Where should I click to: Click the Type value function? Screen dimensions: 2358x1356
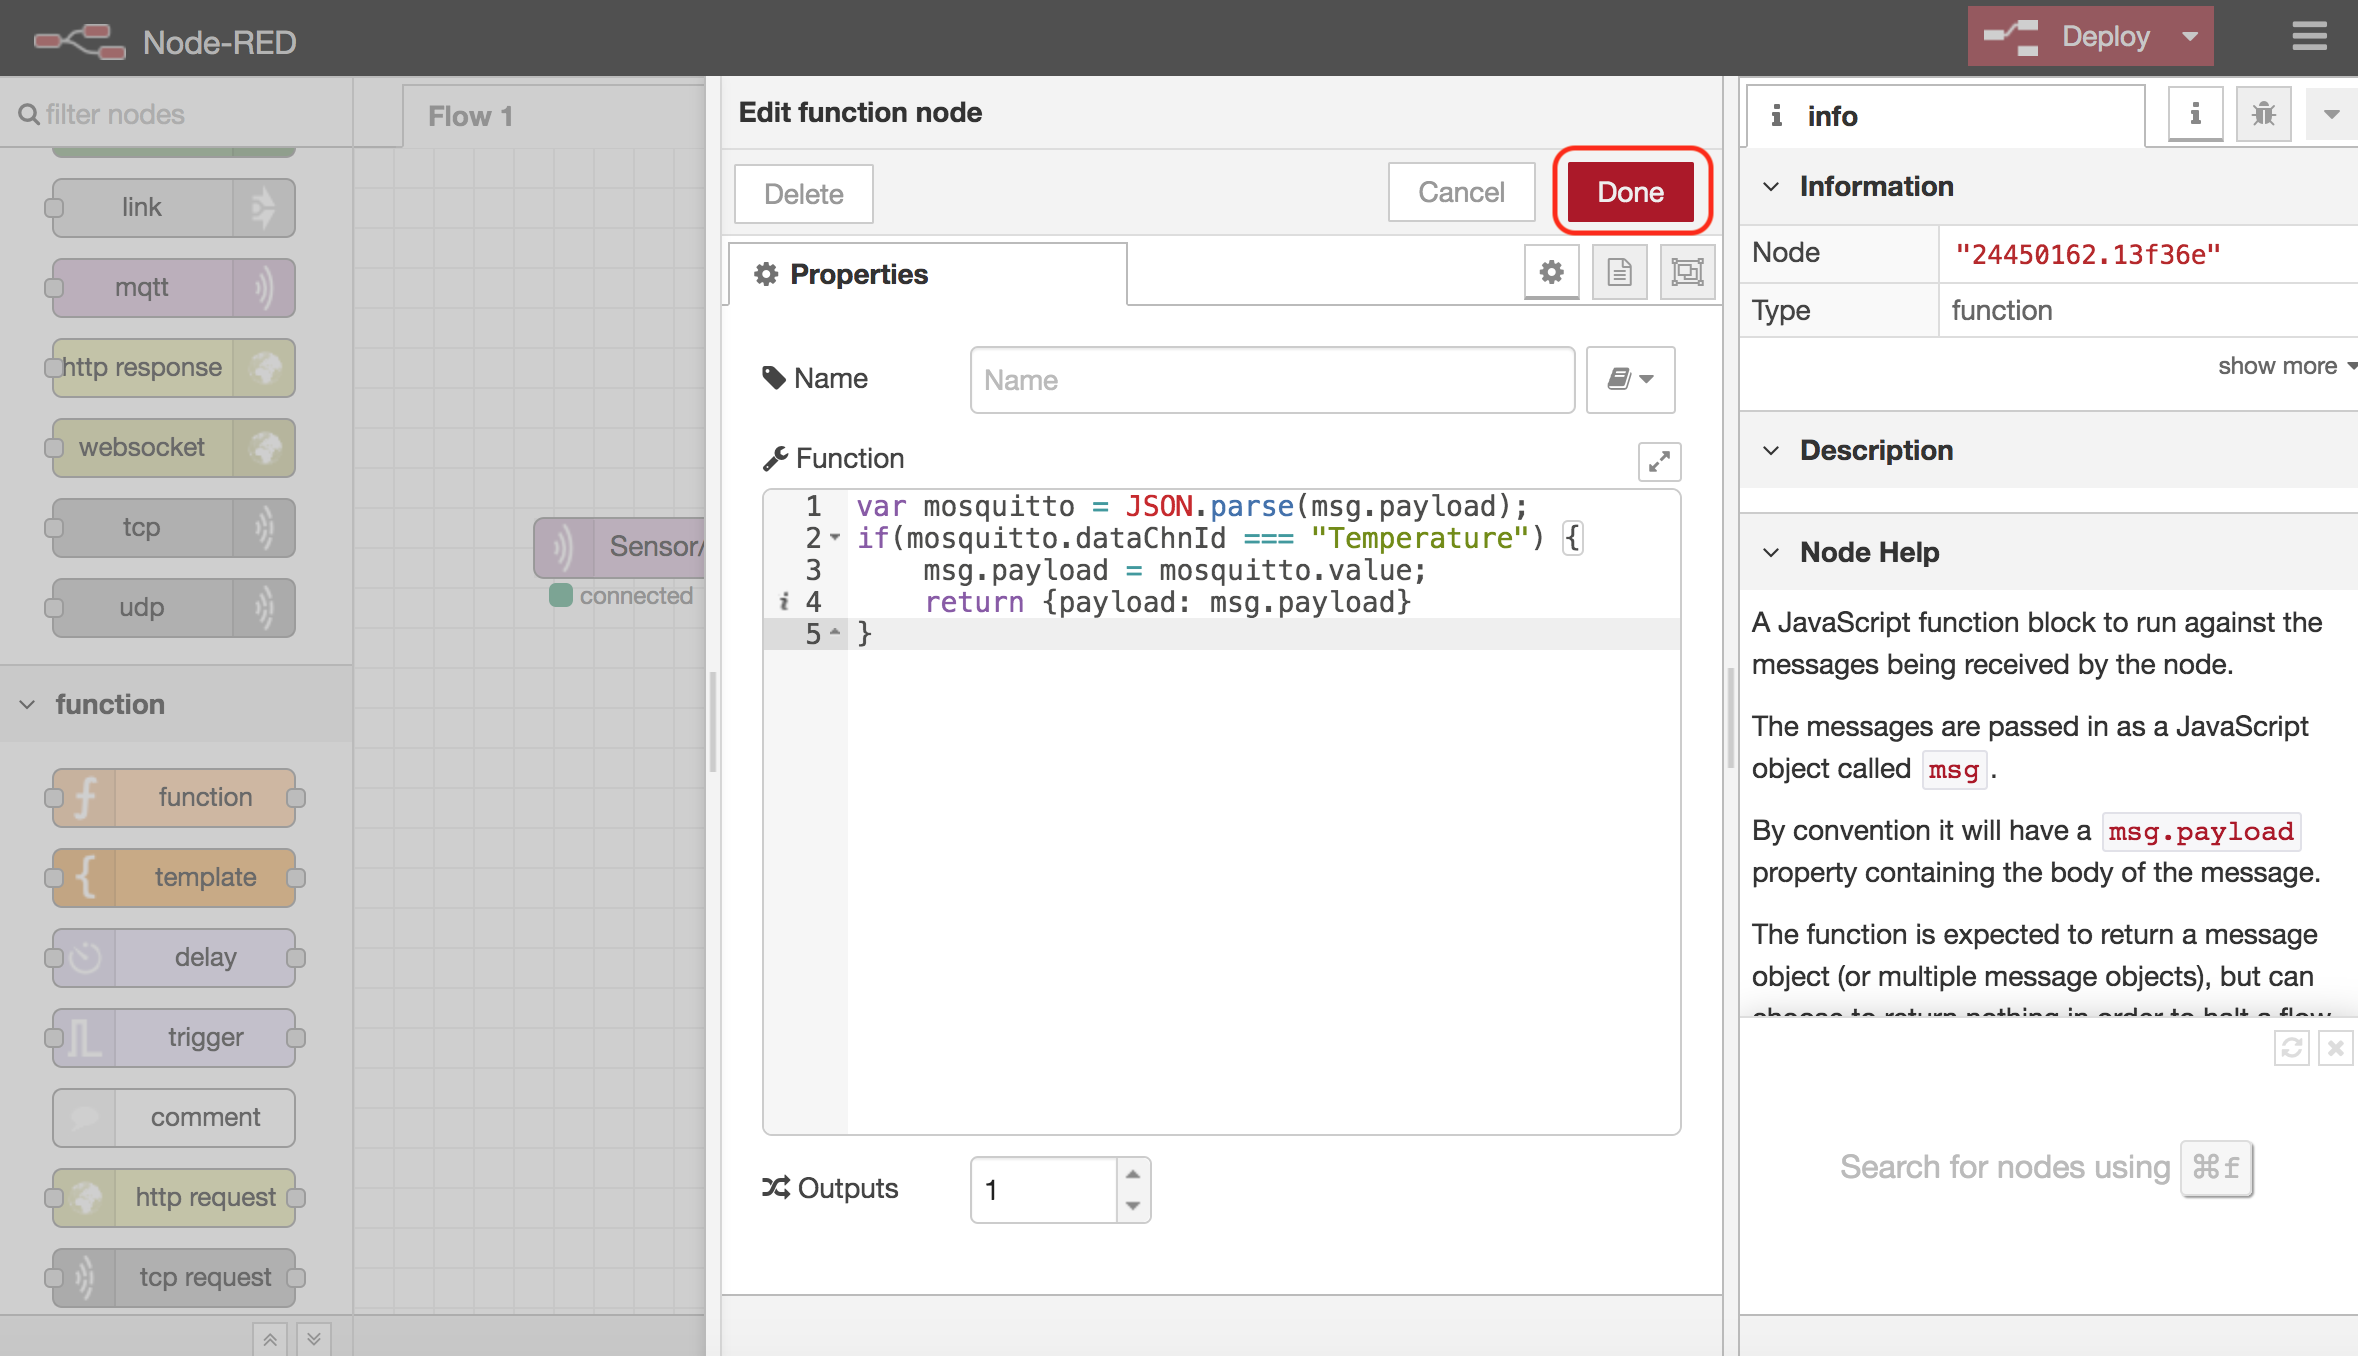[x=2001, y=310]
